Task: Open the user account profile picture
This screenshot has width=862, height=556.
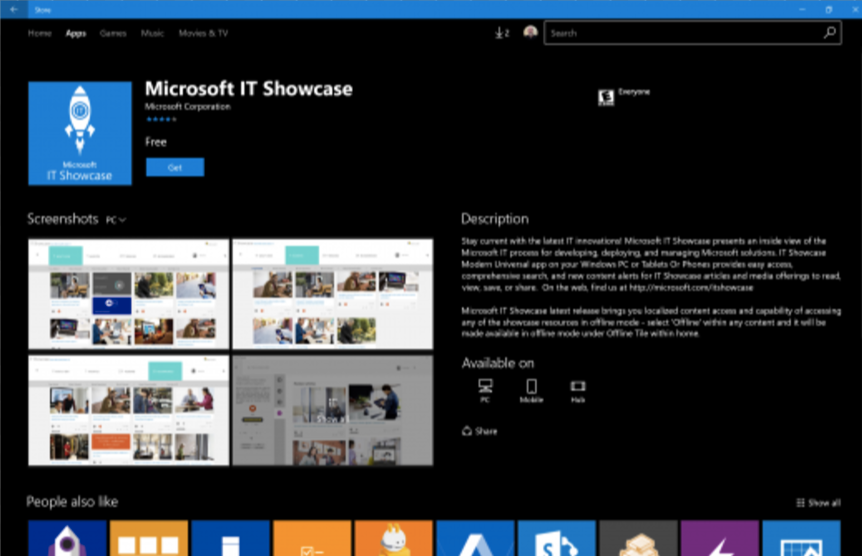Action: [530, 33]
